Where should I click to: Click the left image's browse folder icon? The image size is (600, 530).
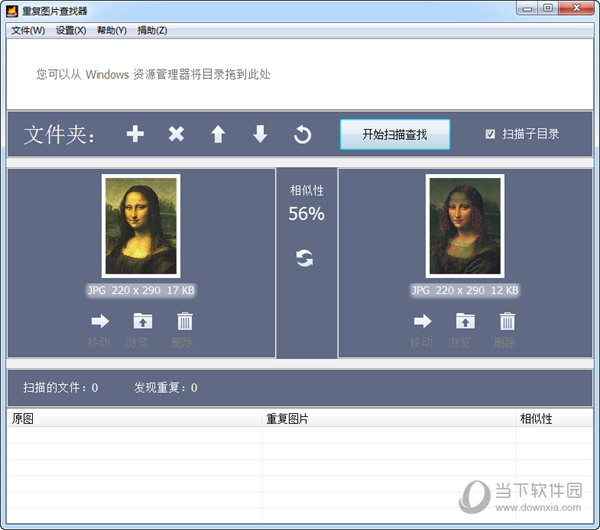tap(143, 321)
